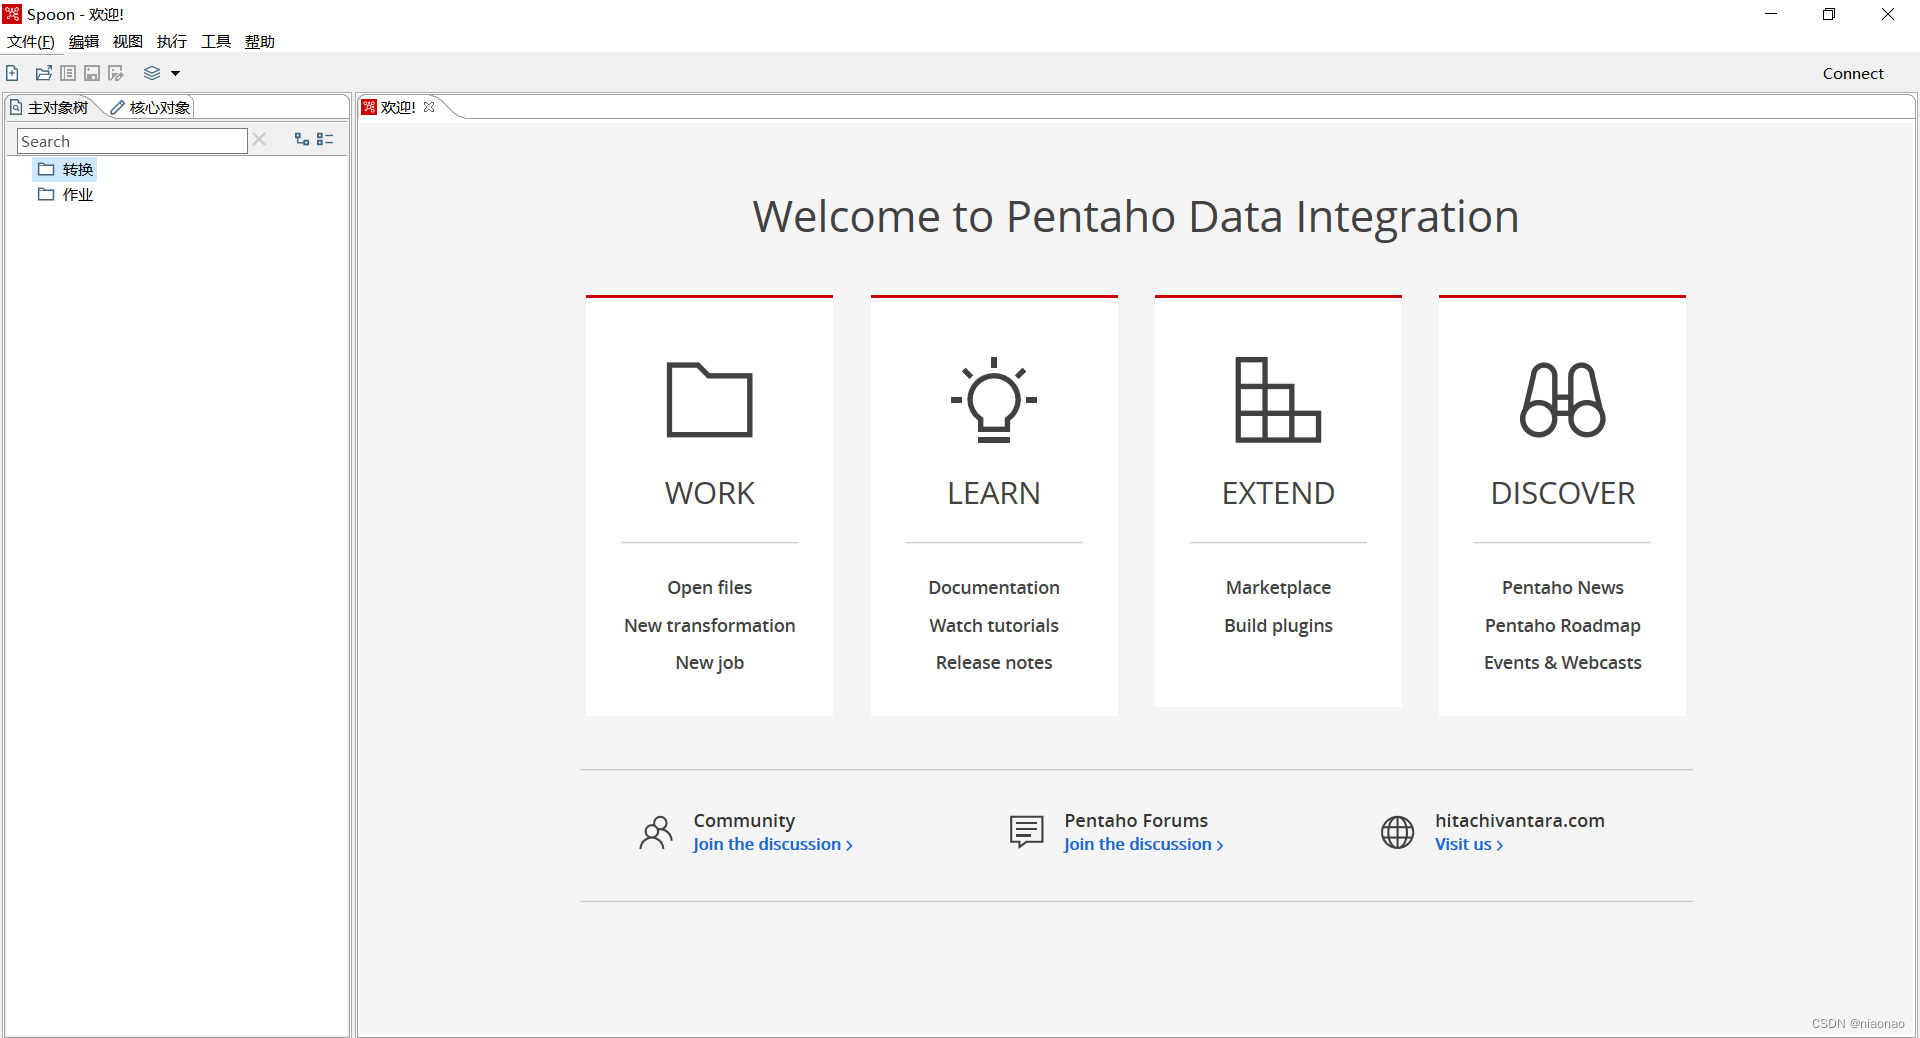Click the Open file toolbar icon
Screen dimensions: 1920x1038
tap(43, 73)
